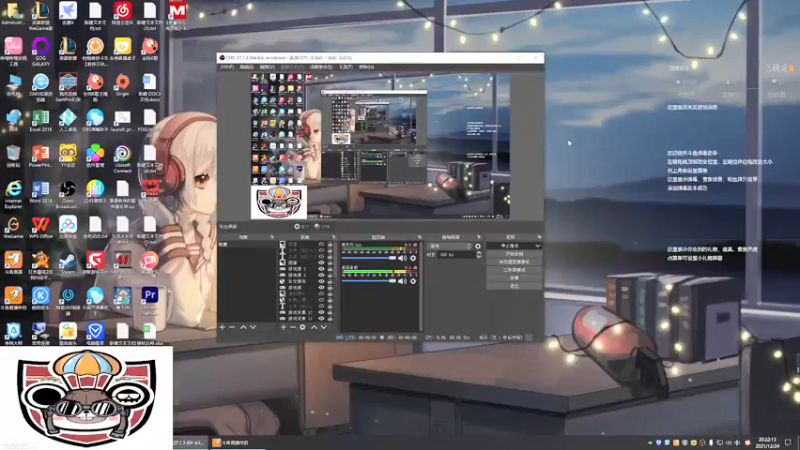Open the GOG GALAXY desktop icon

click(40, 52)
